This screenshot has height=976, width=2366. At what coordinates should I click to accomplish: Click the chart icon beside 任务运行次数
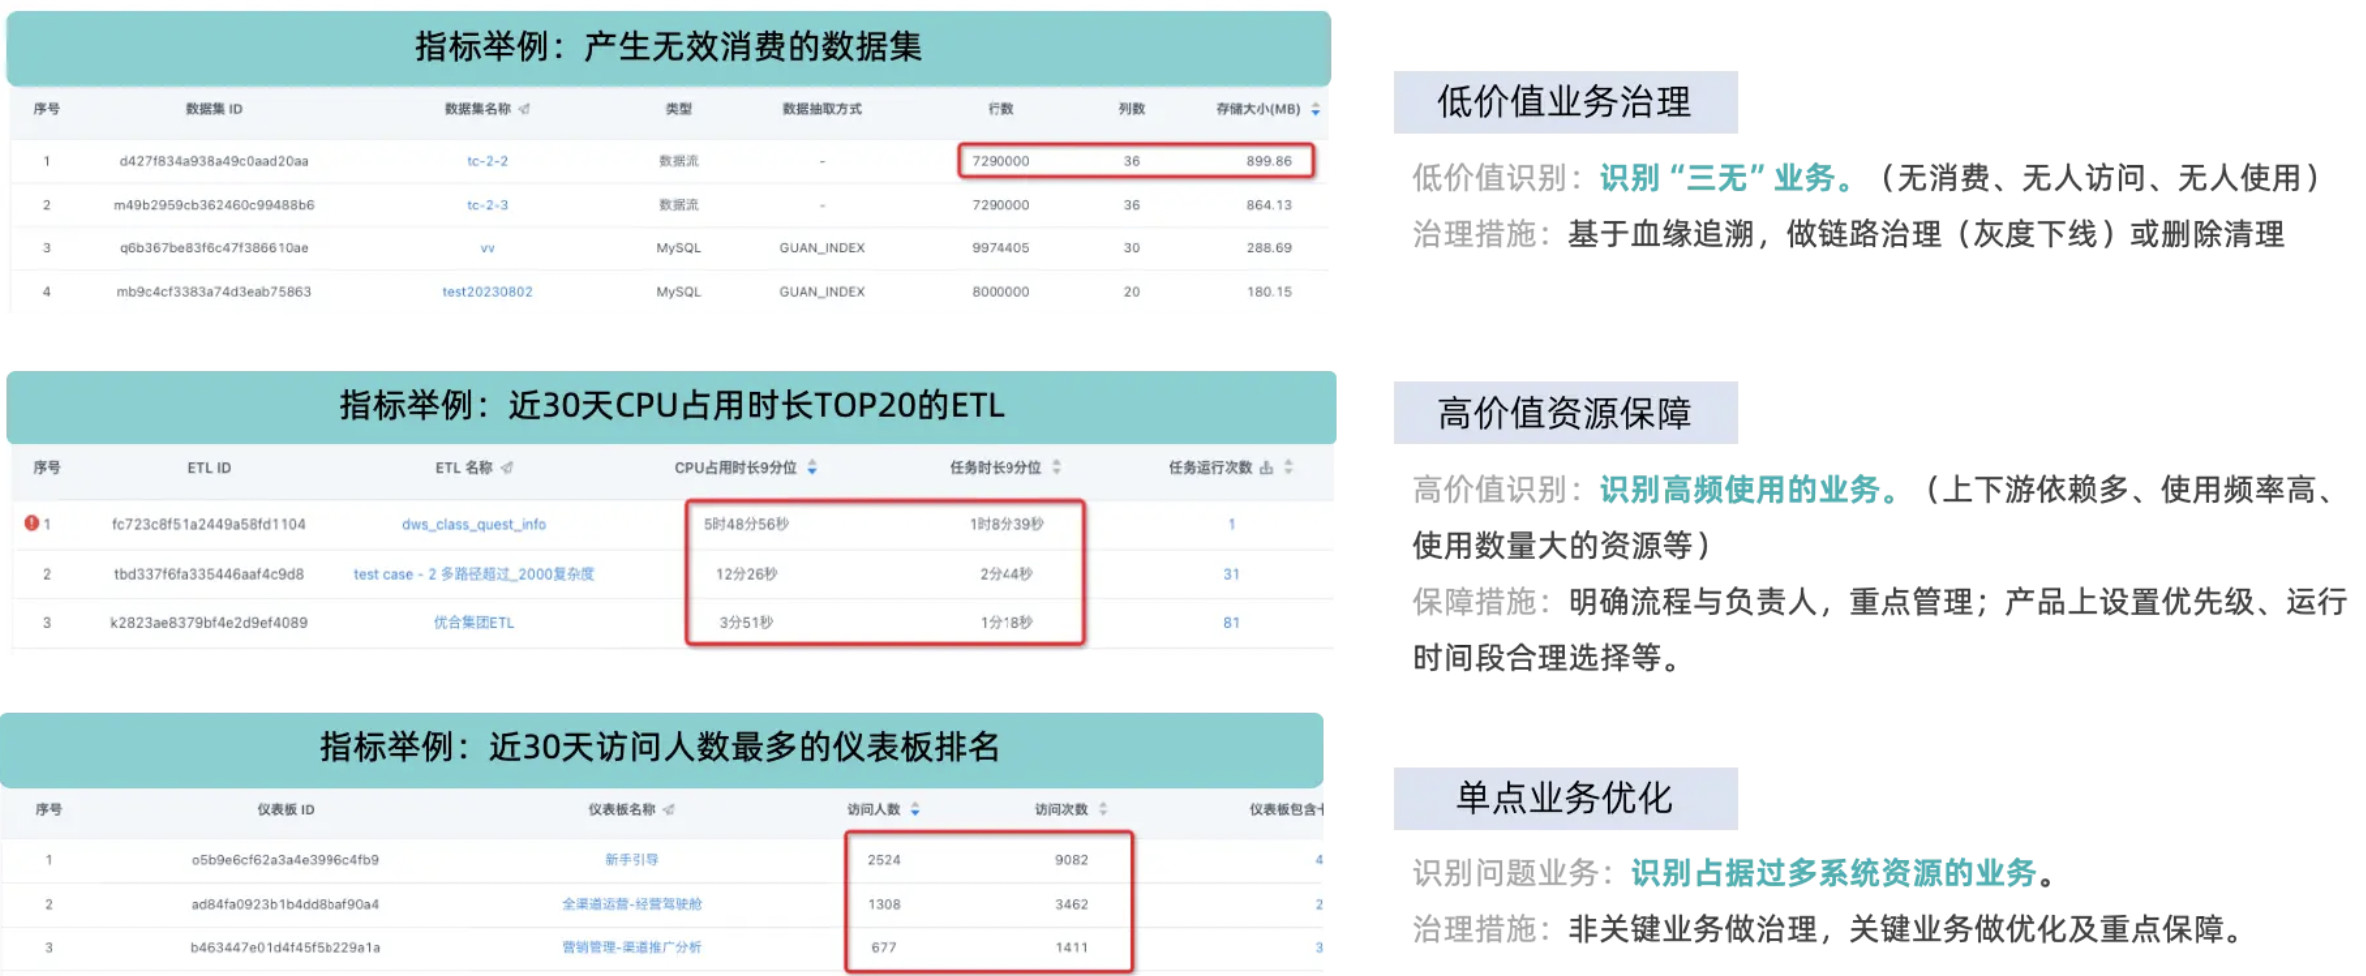pos(1266,468)
